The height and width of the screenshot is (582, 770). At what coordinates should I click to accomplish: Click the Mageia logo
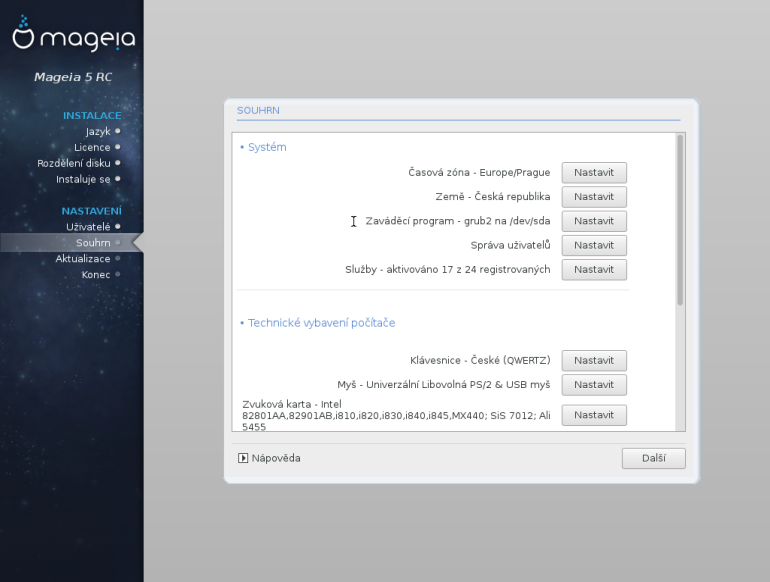[74, 33]
